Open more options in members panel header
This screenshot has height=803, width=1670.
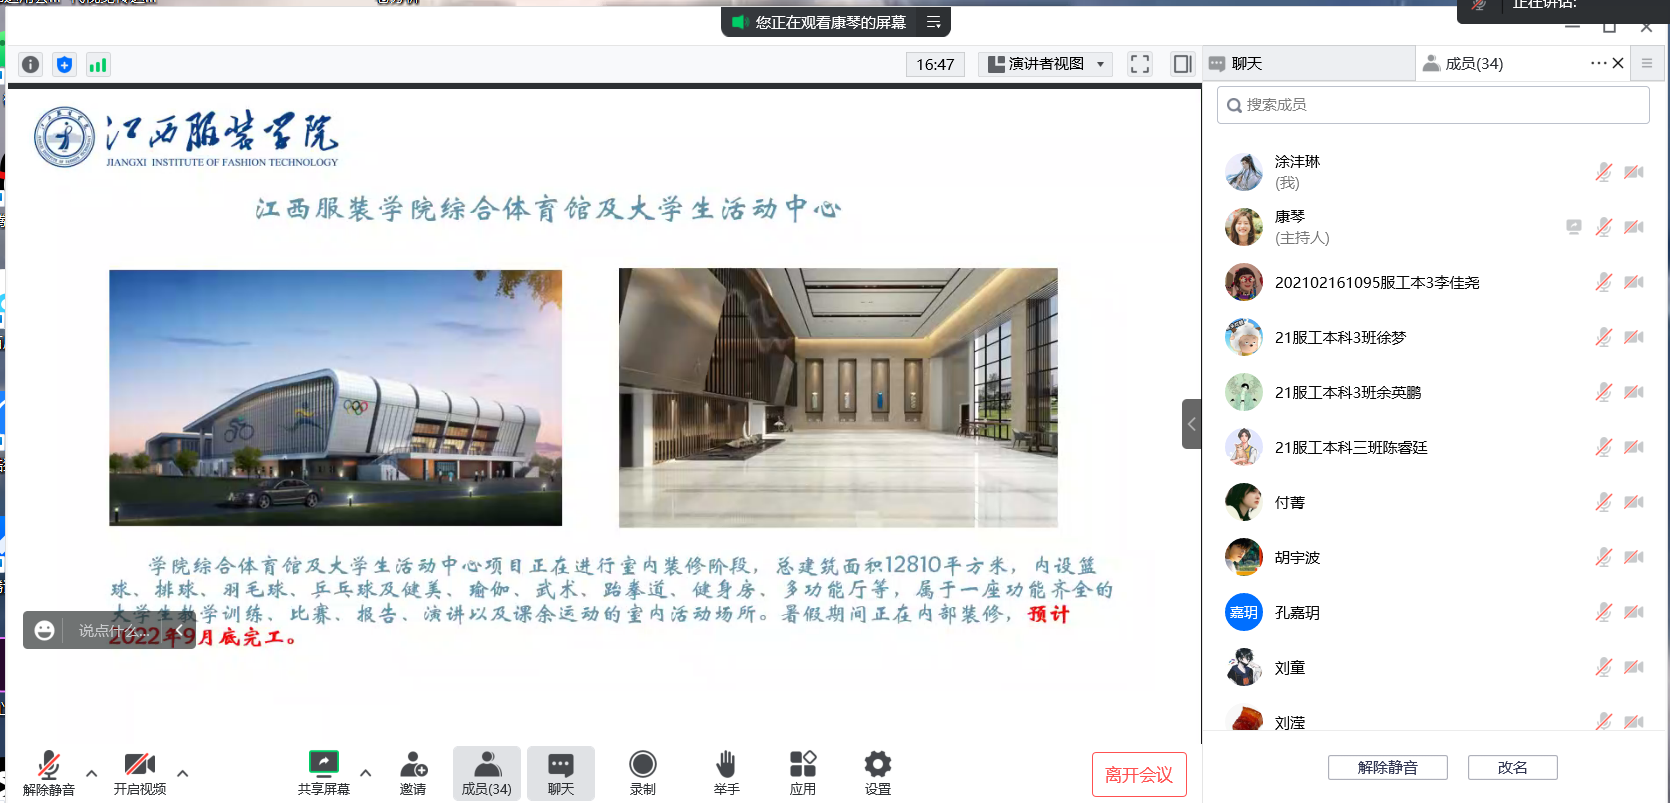click(1598, 63)
